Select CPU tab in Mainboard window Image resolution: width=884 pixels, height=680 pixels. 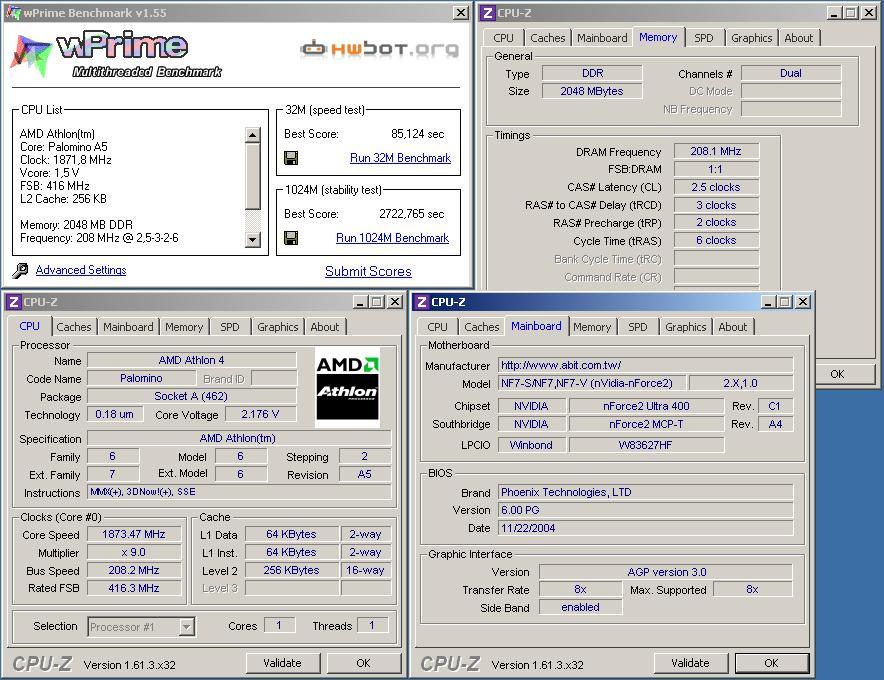coord(437,327)
